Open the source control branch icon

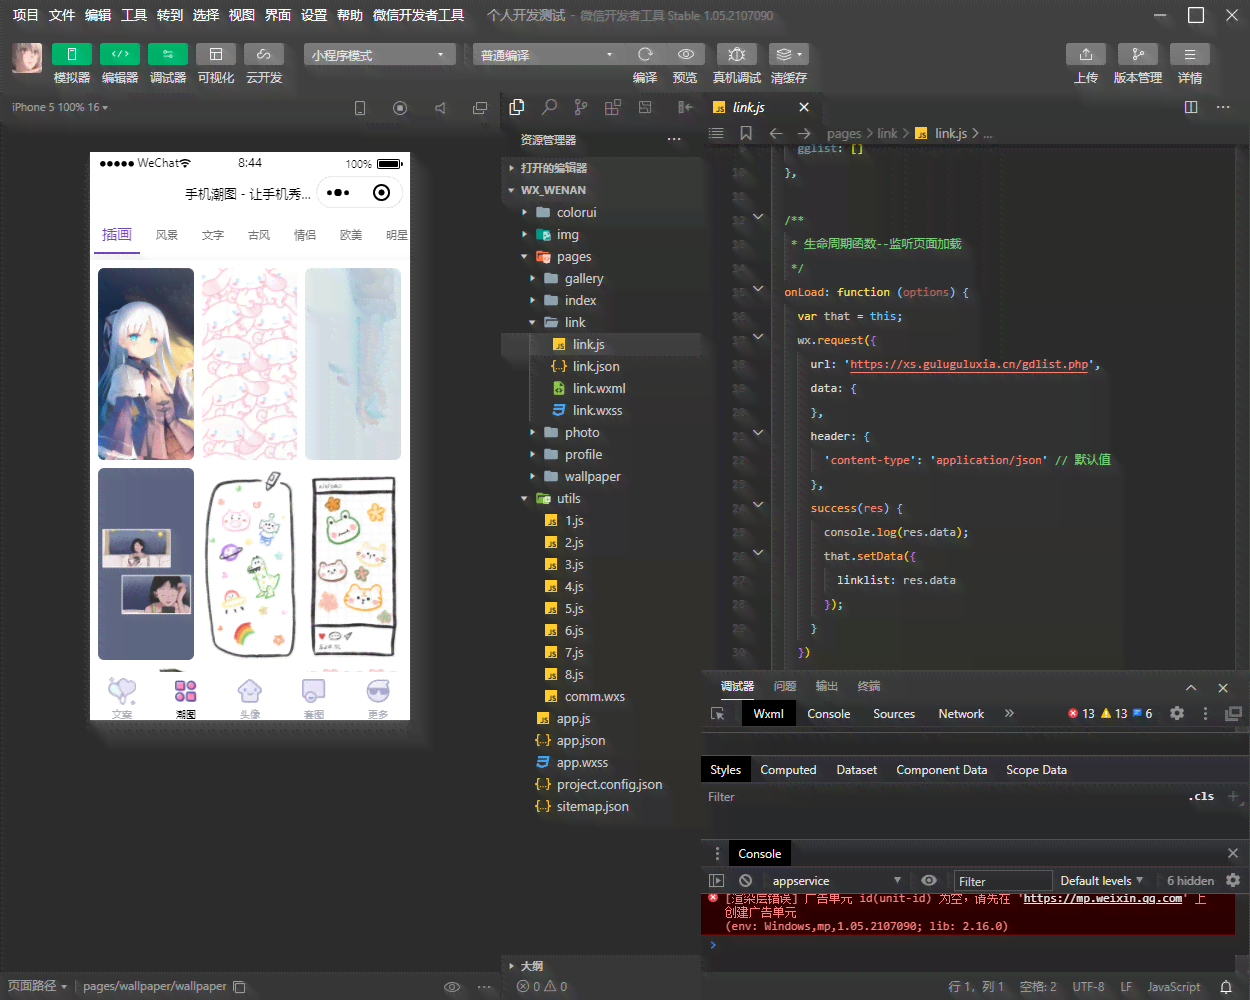point(581,107)
